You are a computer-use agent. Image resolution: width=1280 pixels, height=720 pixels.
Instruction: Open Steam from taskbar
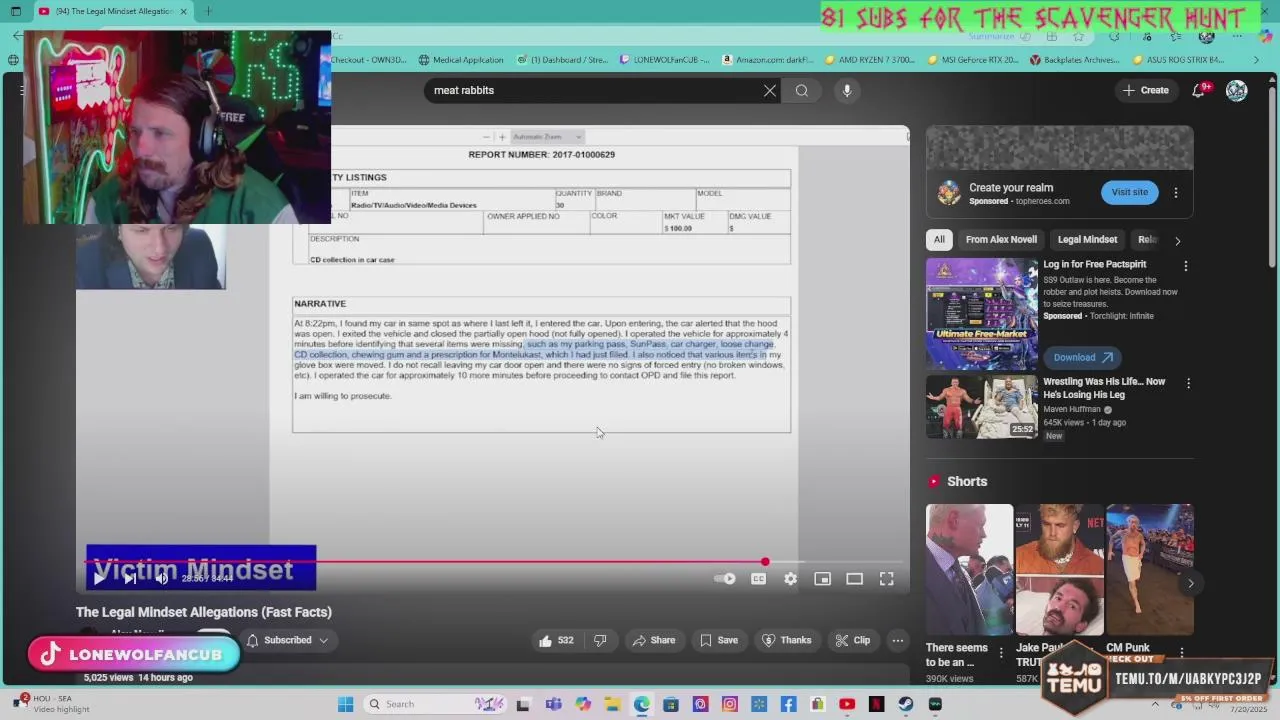[906, 704]
